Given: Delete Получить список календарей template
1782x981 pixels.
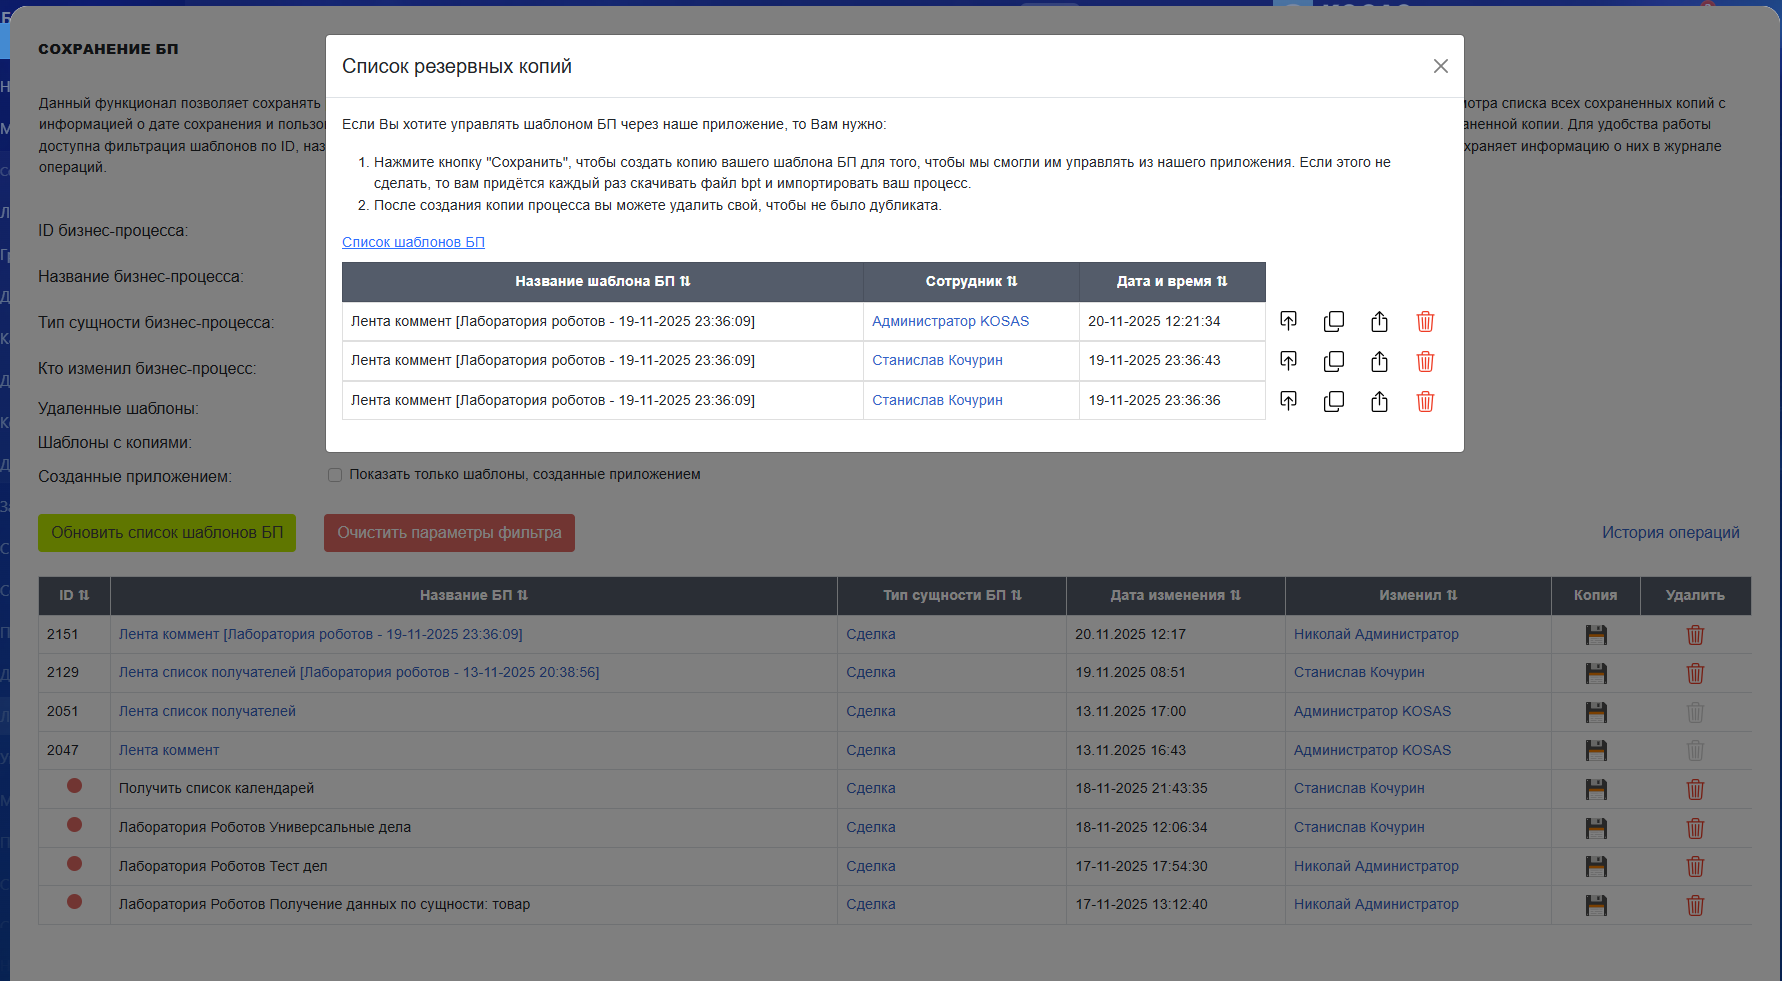Looking at the screenshot, I should [x=1695, y=789].
